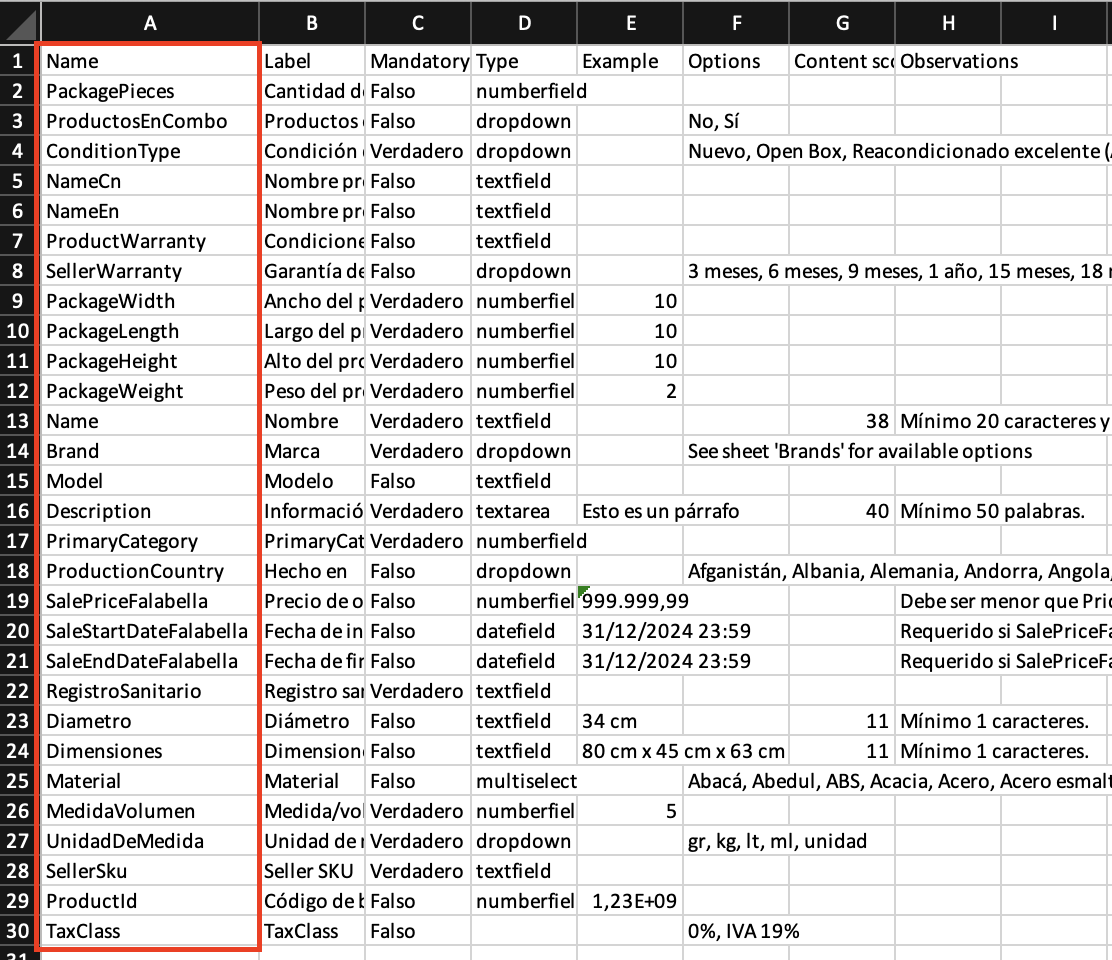This screenshot has height=960, width=1112.
Task: Click cell containing Brand
Action: click(x=150, y=451)
